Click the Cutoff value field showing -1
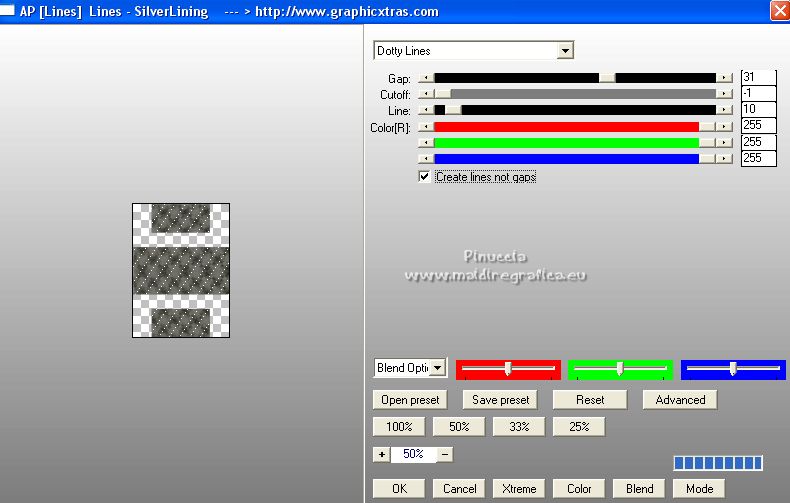This screenshot has height=503, width=790. (759, 93)
